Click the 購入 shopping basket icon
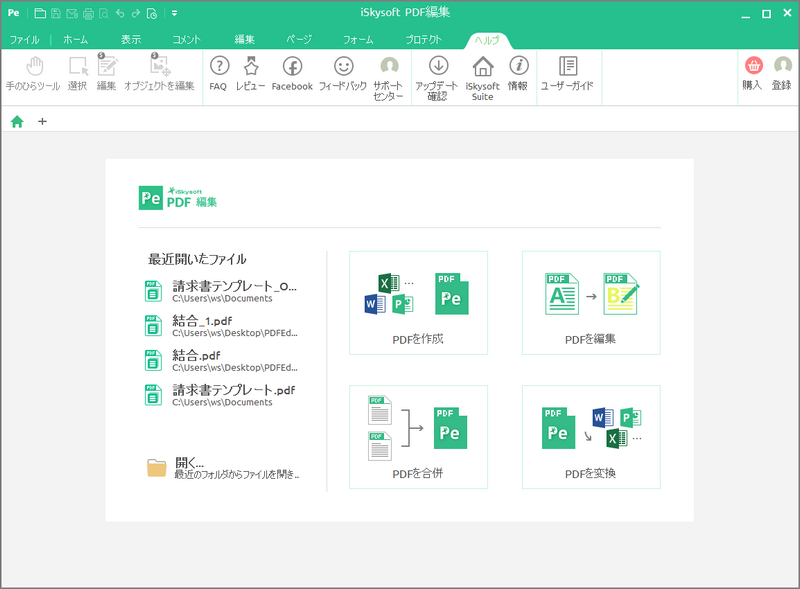800x589 pixels. pyautogui.click(x=753, y=74)
